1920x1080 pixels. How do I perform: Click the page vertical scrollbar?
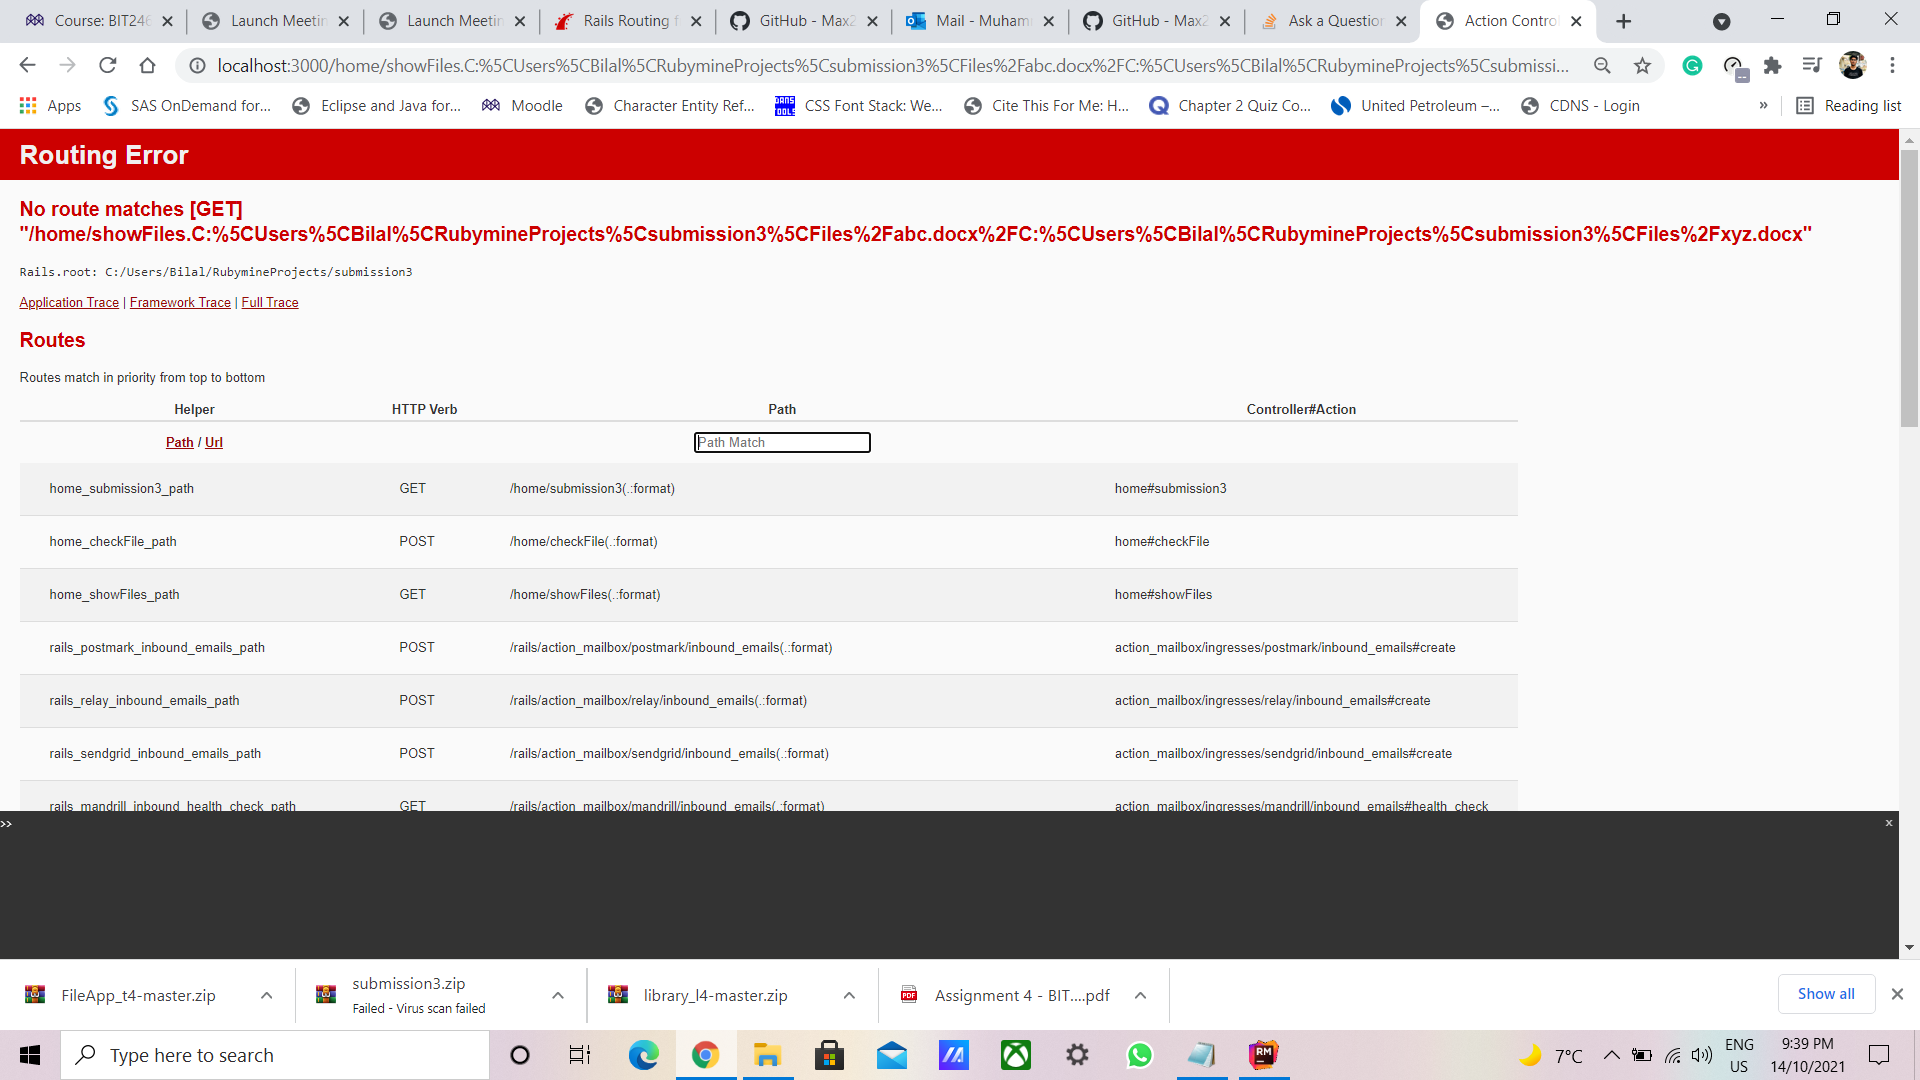pyautogui.click(x=1909, y=288)
